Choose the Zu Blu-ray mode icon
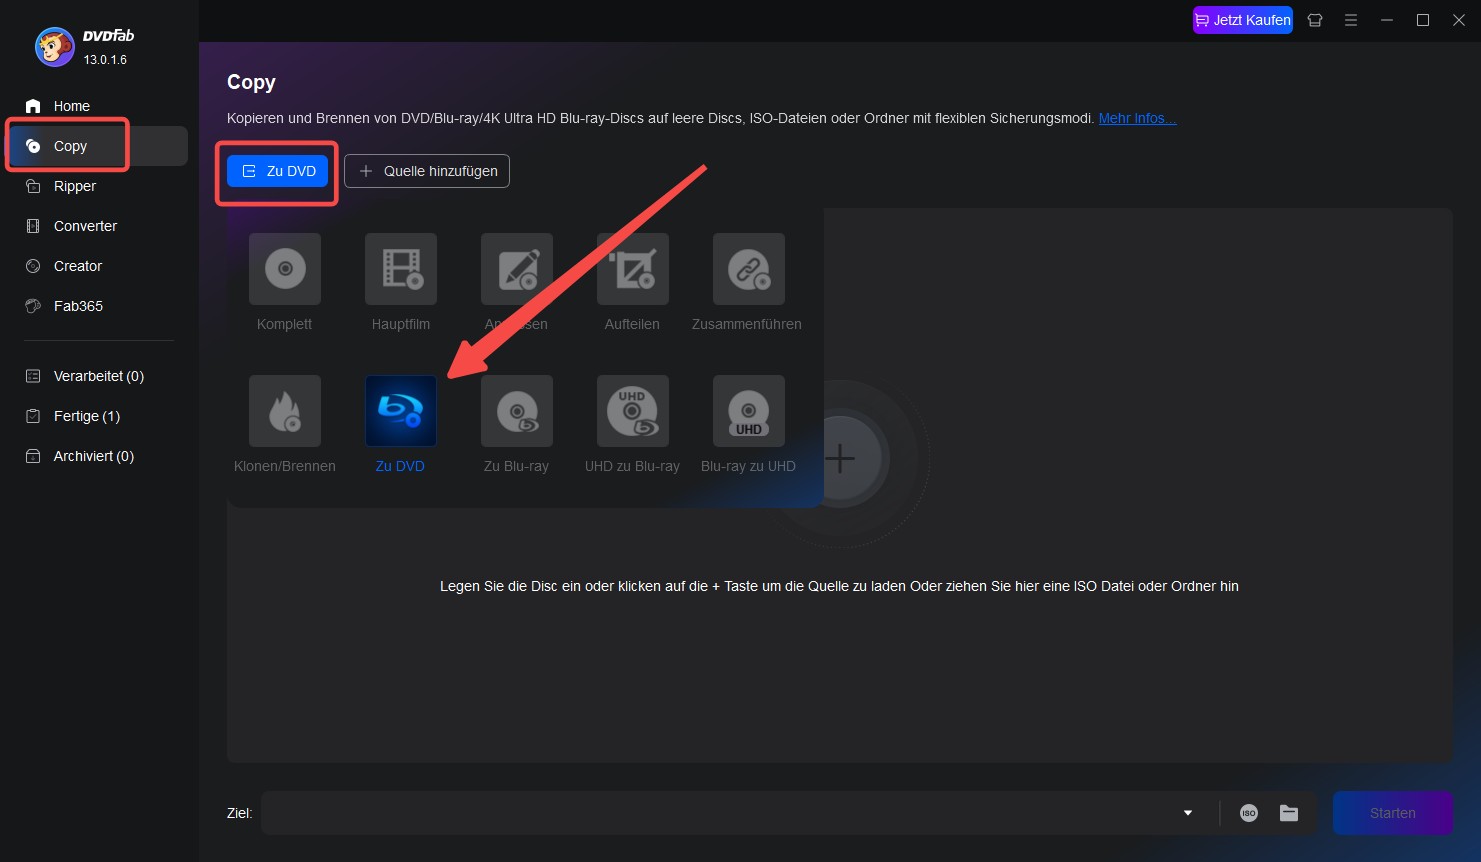Viewport: 1481px width, 862px height. [517, 411]
